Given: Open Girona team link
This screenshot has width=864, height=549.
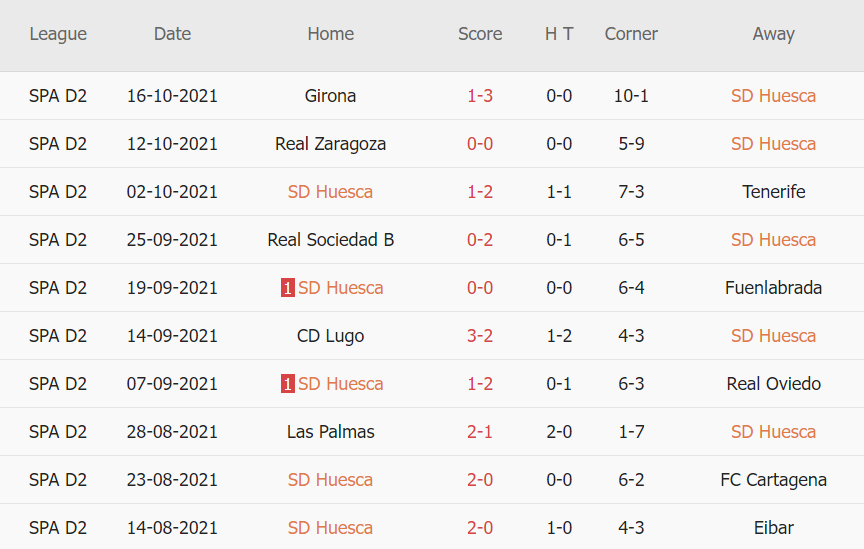Looking at the screenshot, I should [330, 96].
